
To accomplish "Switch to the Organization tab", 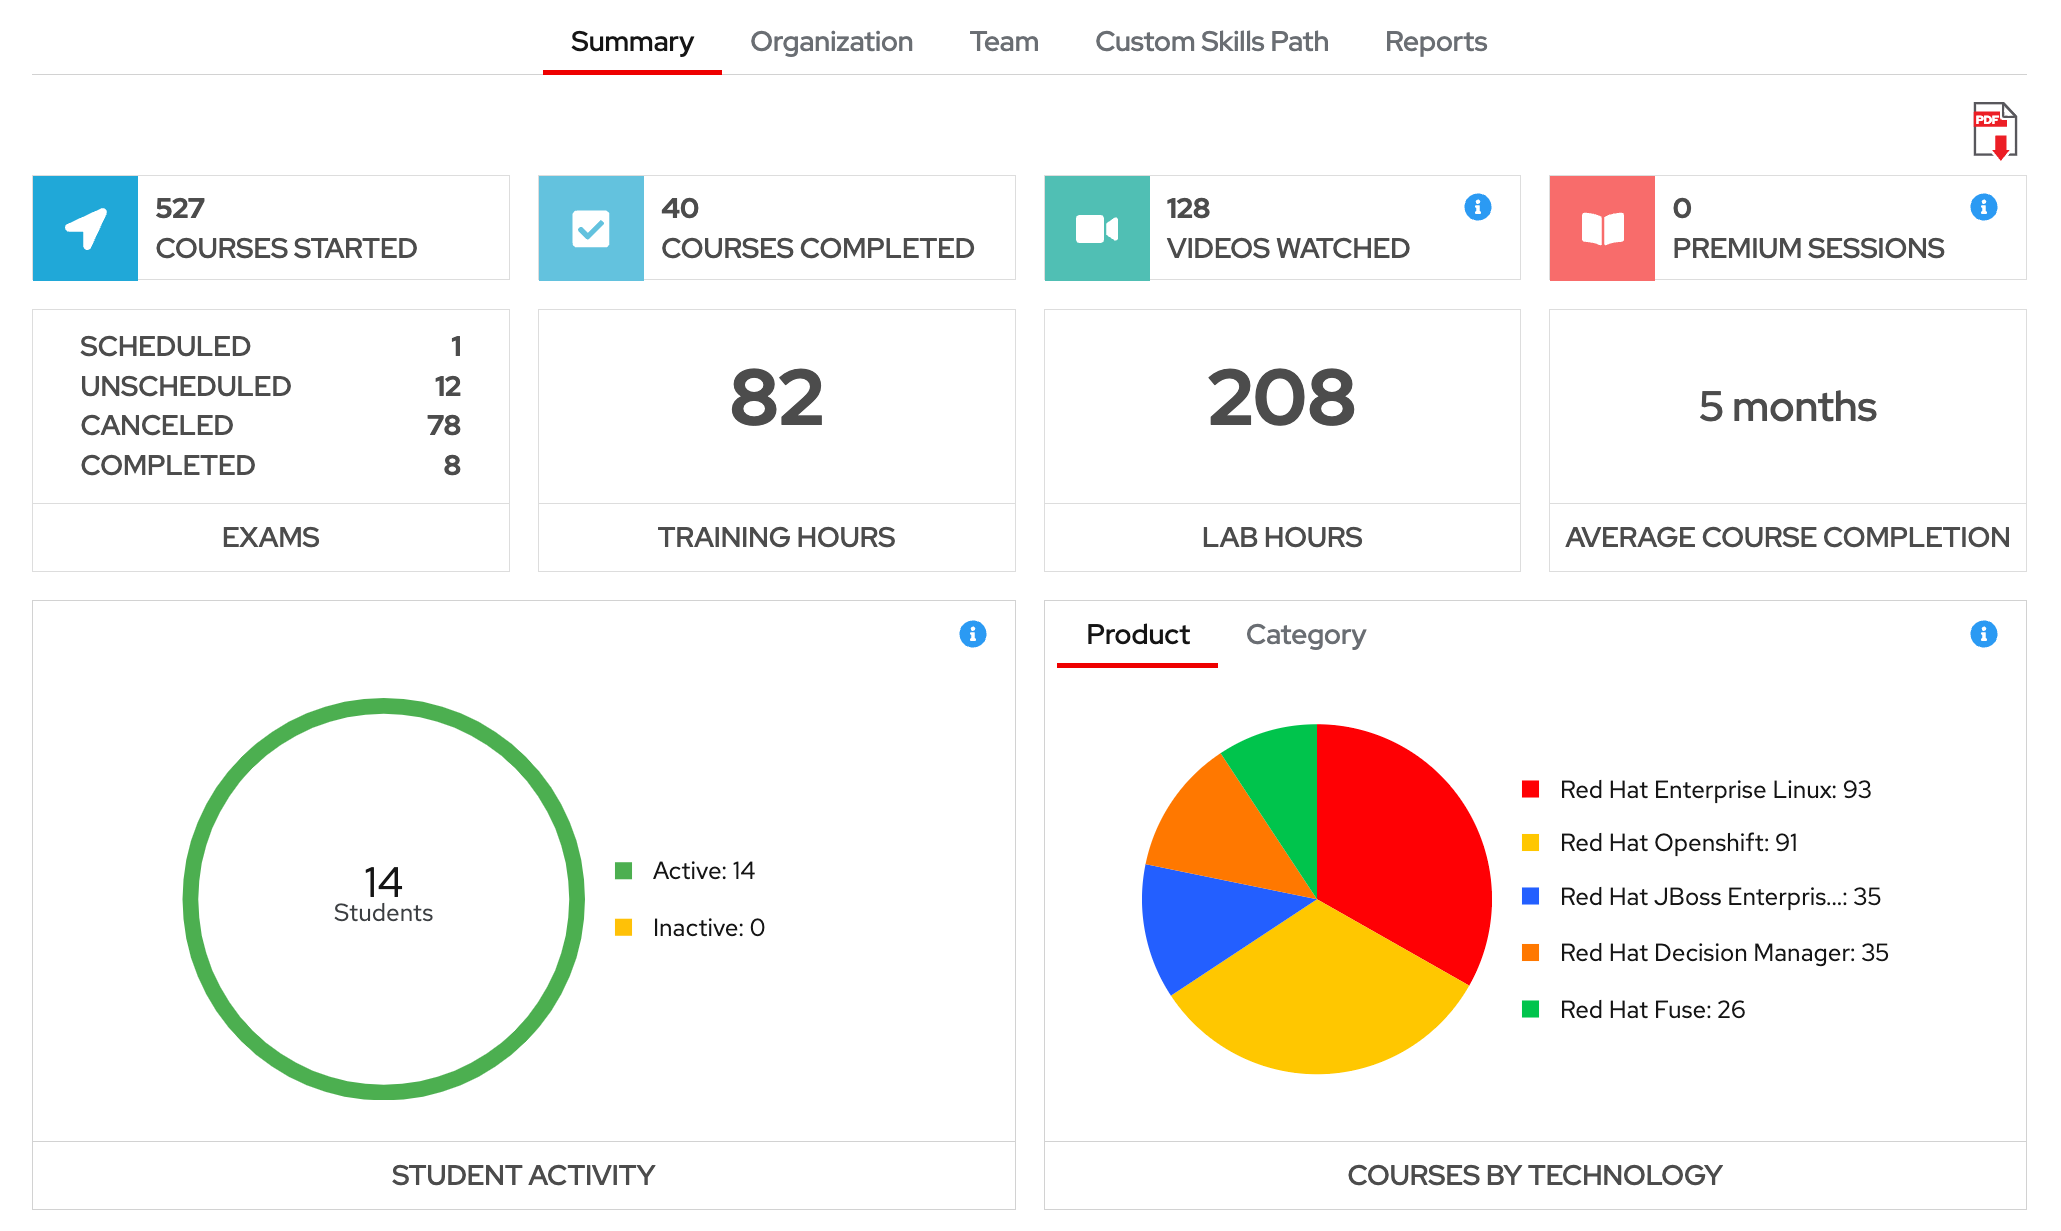I will 831,42.
